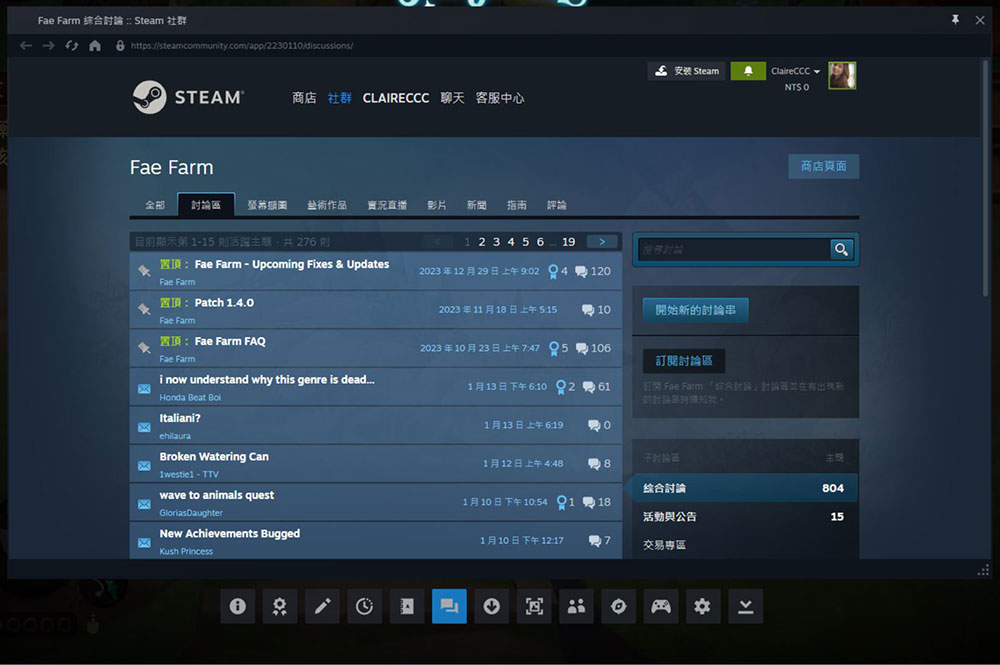Open the 商店 store menu

point(304,98)
